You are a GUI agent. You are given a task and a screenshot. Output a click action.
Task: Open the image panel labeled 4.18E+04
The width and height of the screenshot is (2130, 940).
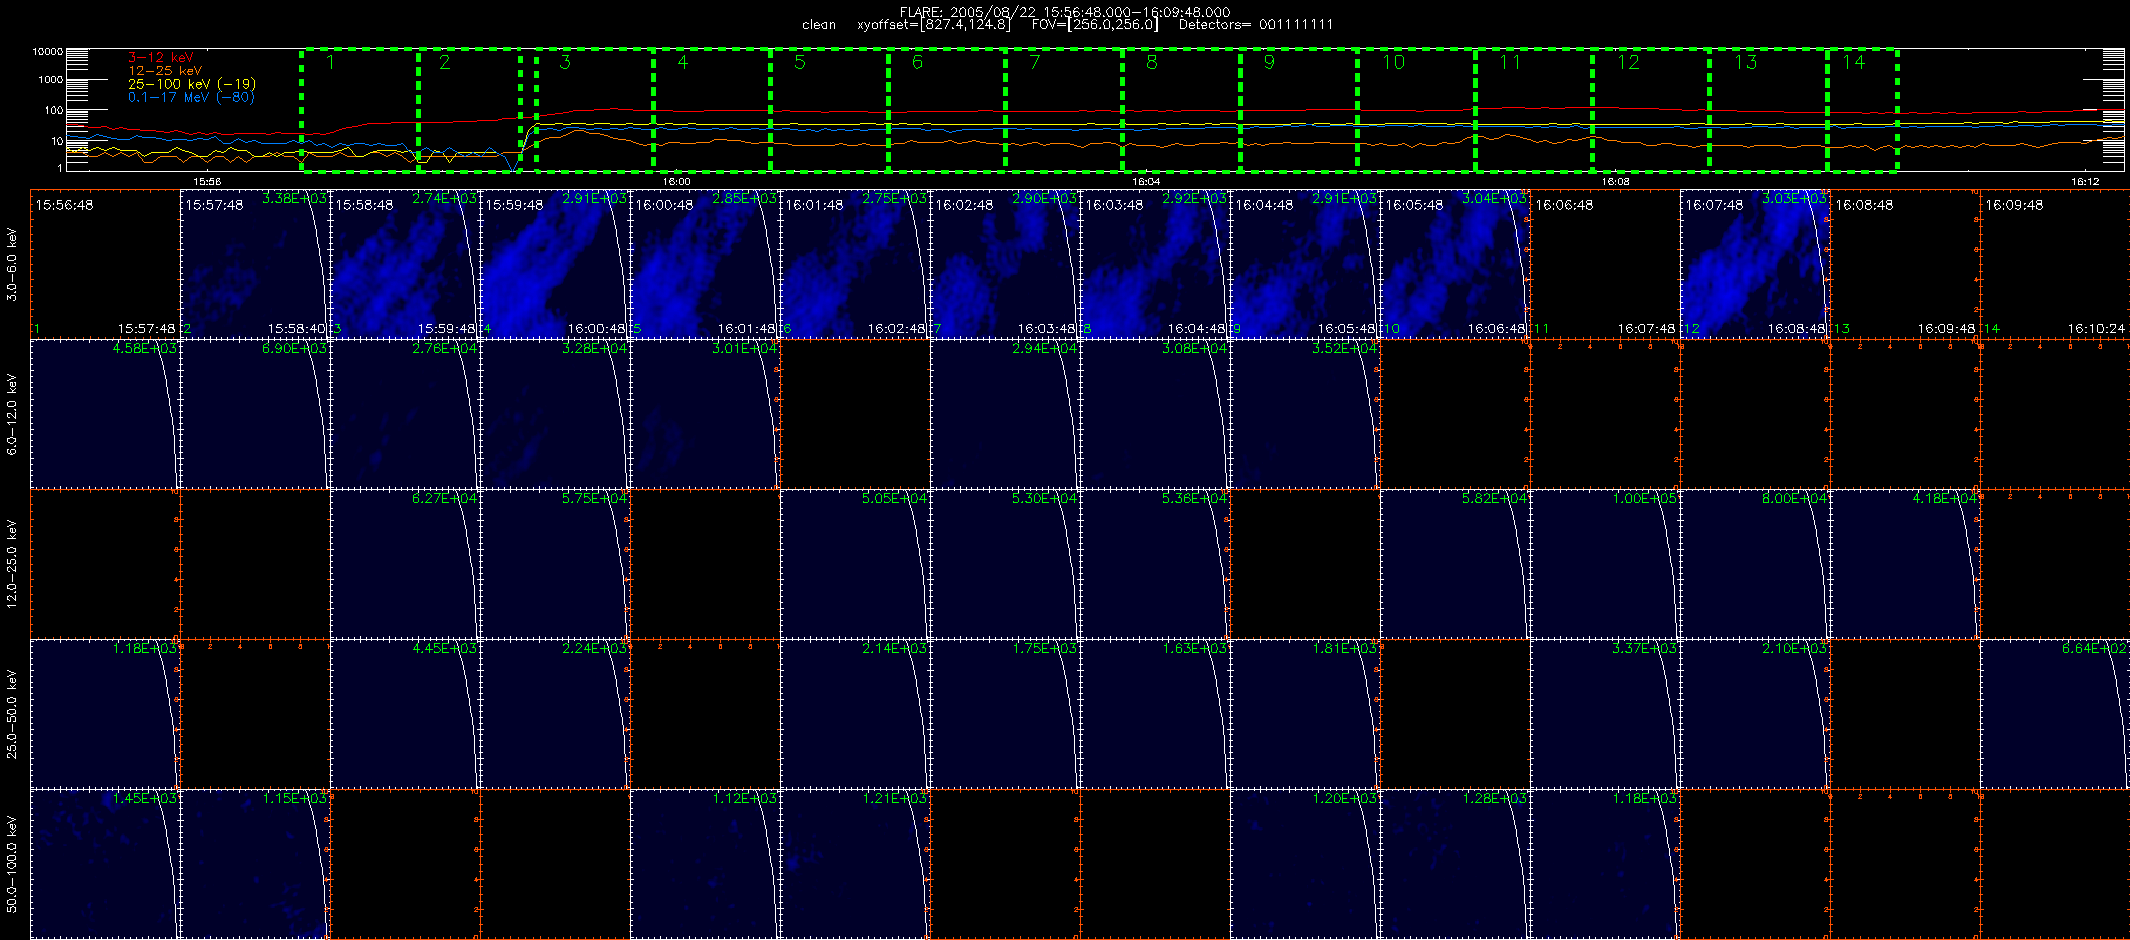click(x=1905, y=564)
